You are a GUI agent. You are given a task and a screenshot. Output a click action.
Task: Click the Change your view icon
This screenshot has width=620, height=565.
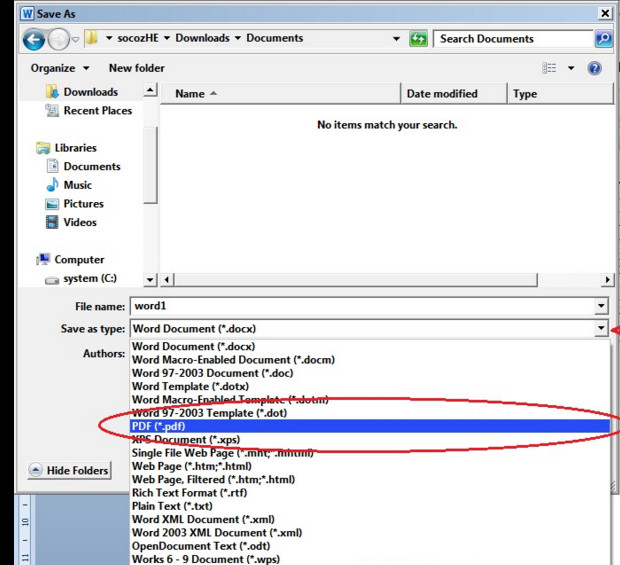click(549, 68)
